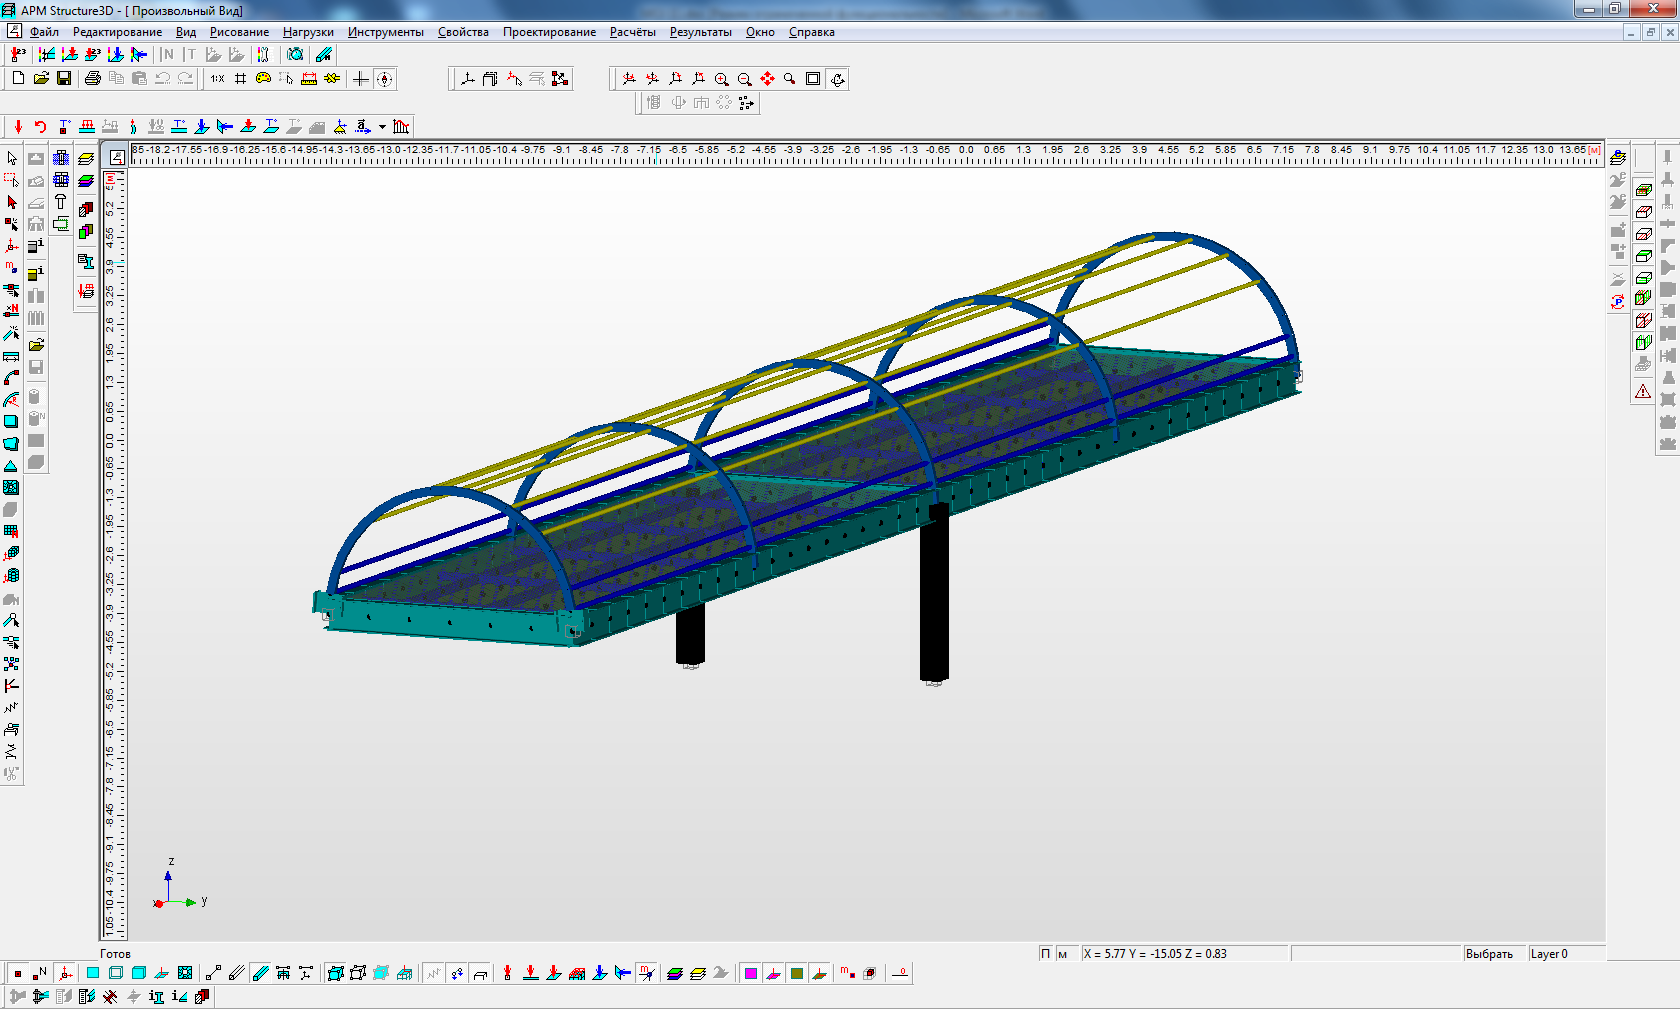Select the solid red arrow tool
The height and width of the screenshot is (1010, 1680).
click(11, 202)
